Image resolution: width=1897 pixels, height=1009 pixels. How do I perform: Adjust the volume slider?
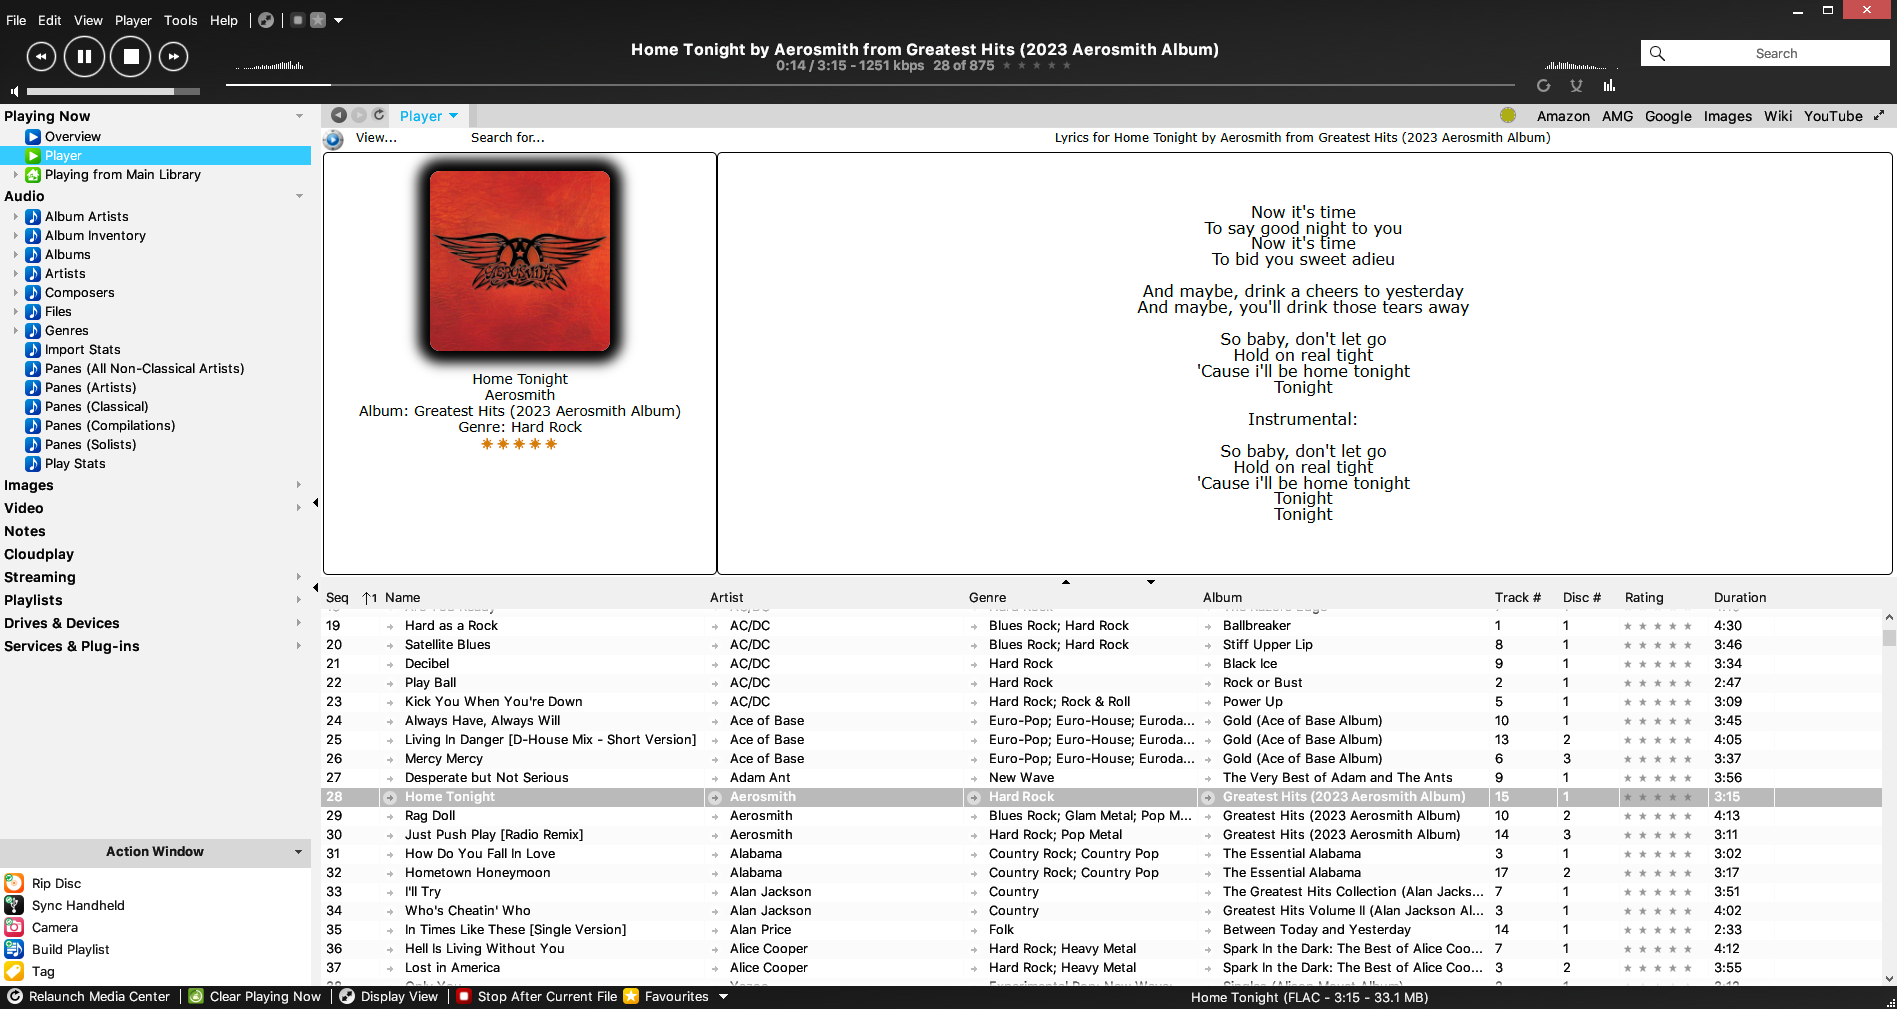click(114, 91)
